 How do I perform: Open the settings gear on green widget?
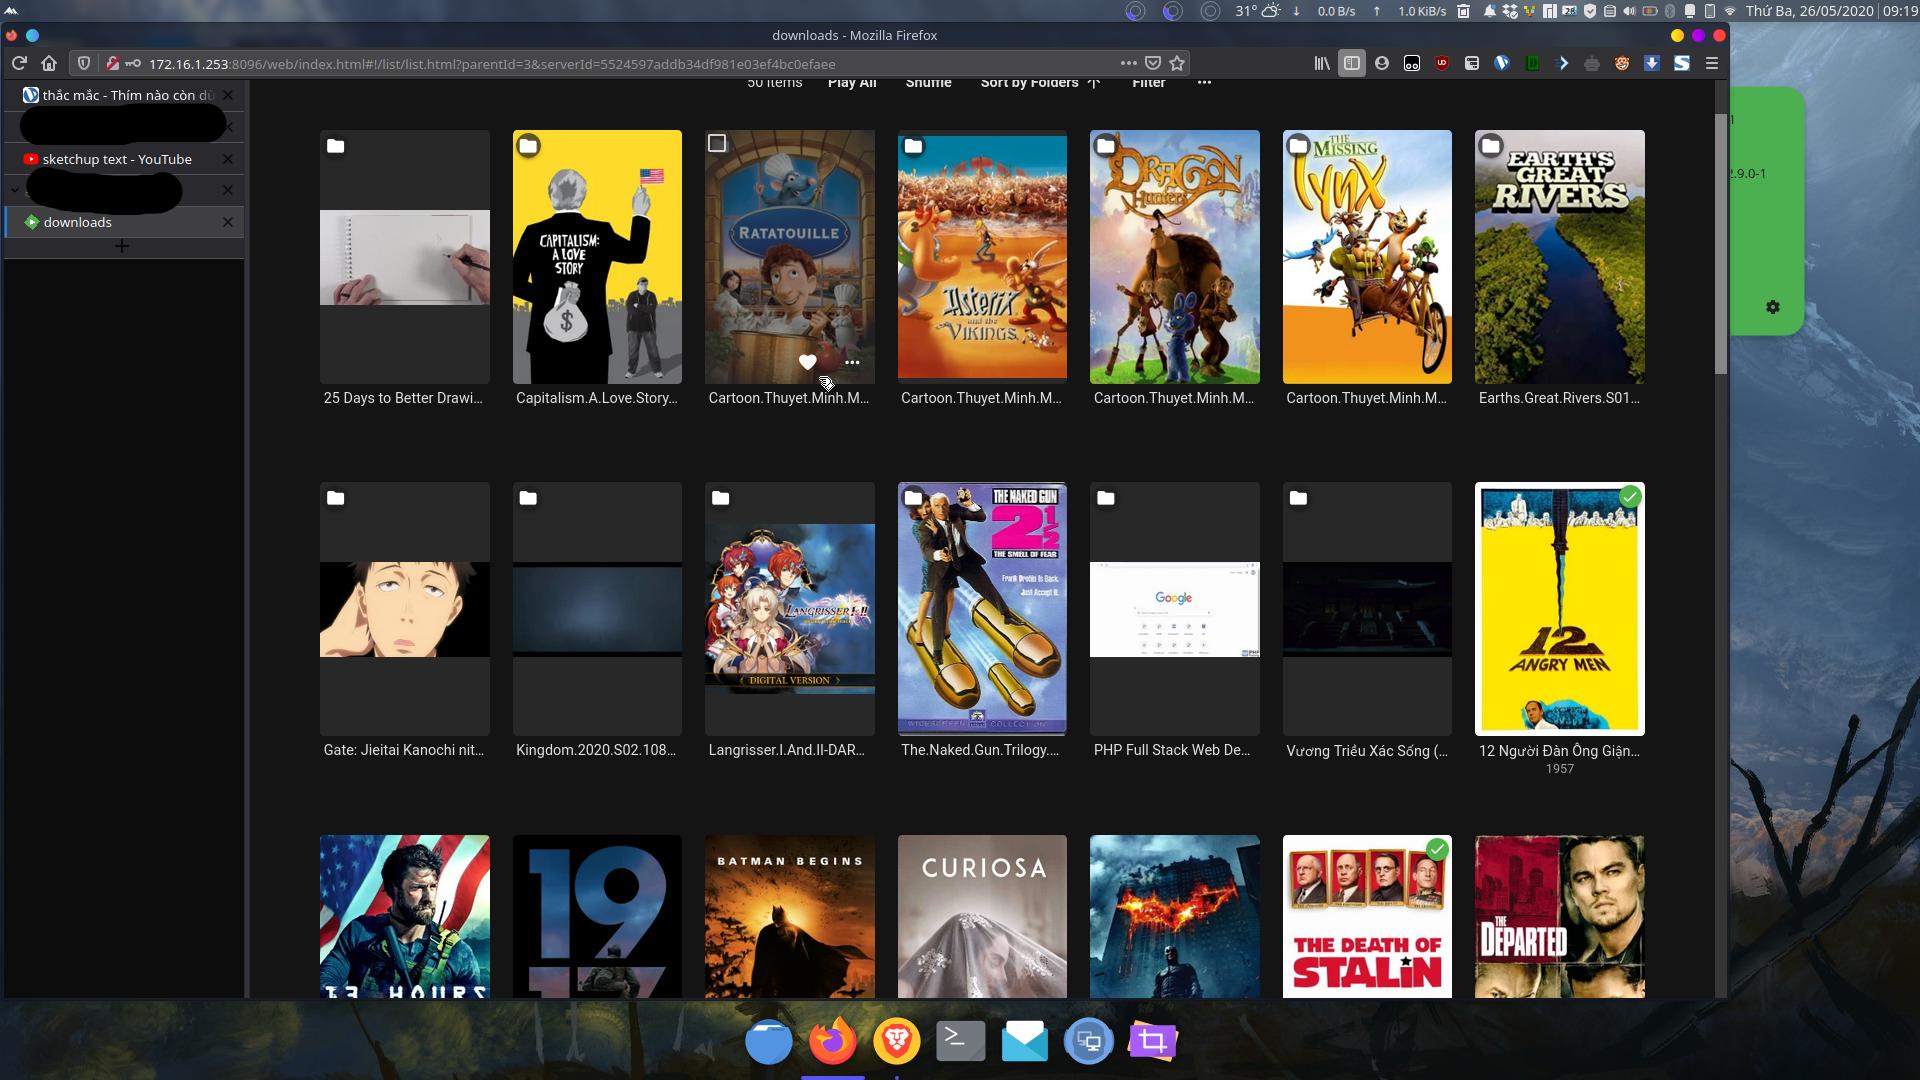(1773, 307)
